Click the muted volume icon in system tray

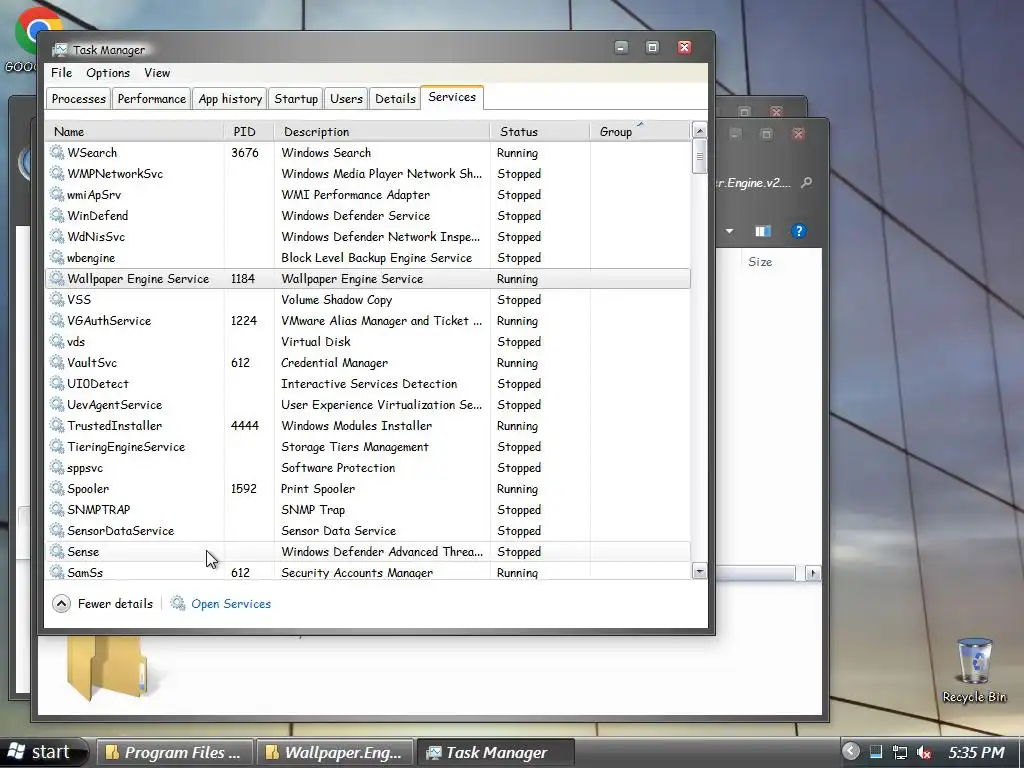[923, 752]
